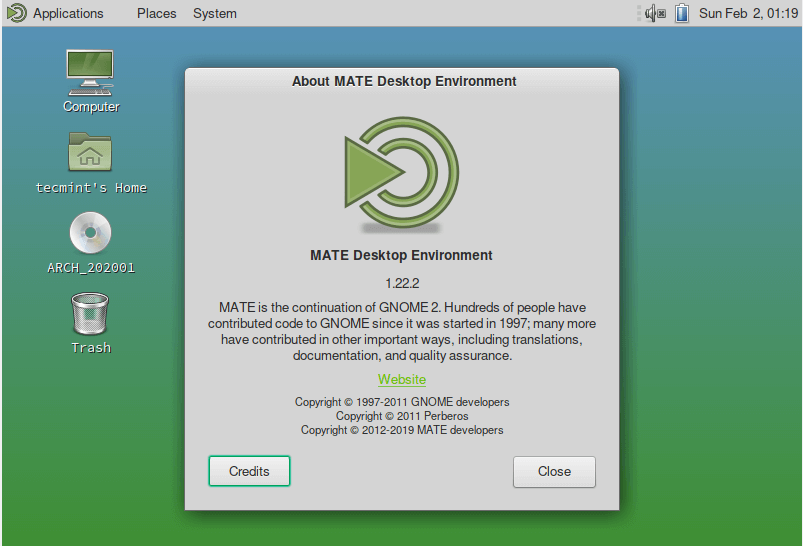Select the ARCH_202001 disc icon
The width and height of the screenshot is (803, 546).
point(90,233)
